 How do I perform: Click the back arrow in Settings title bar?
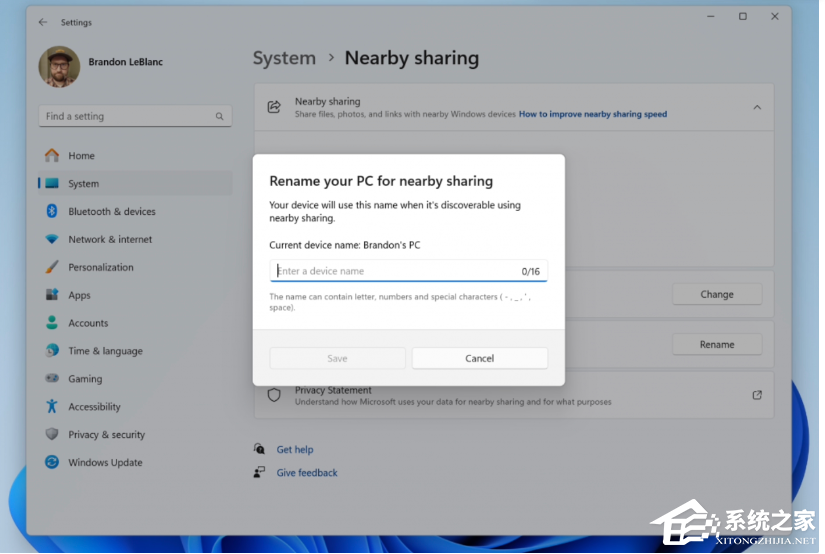click(42, 21)
